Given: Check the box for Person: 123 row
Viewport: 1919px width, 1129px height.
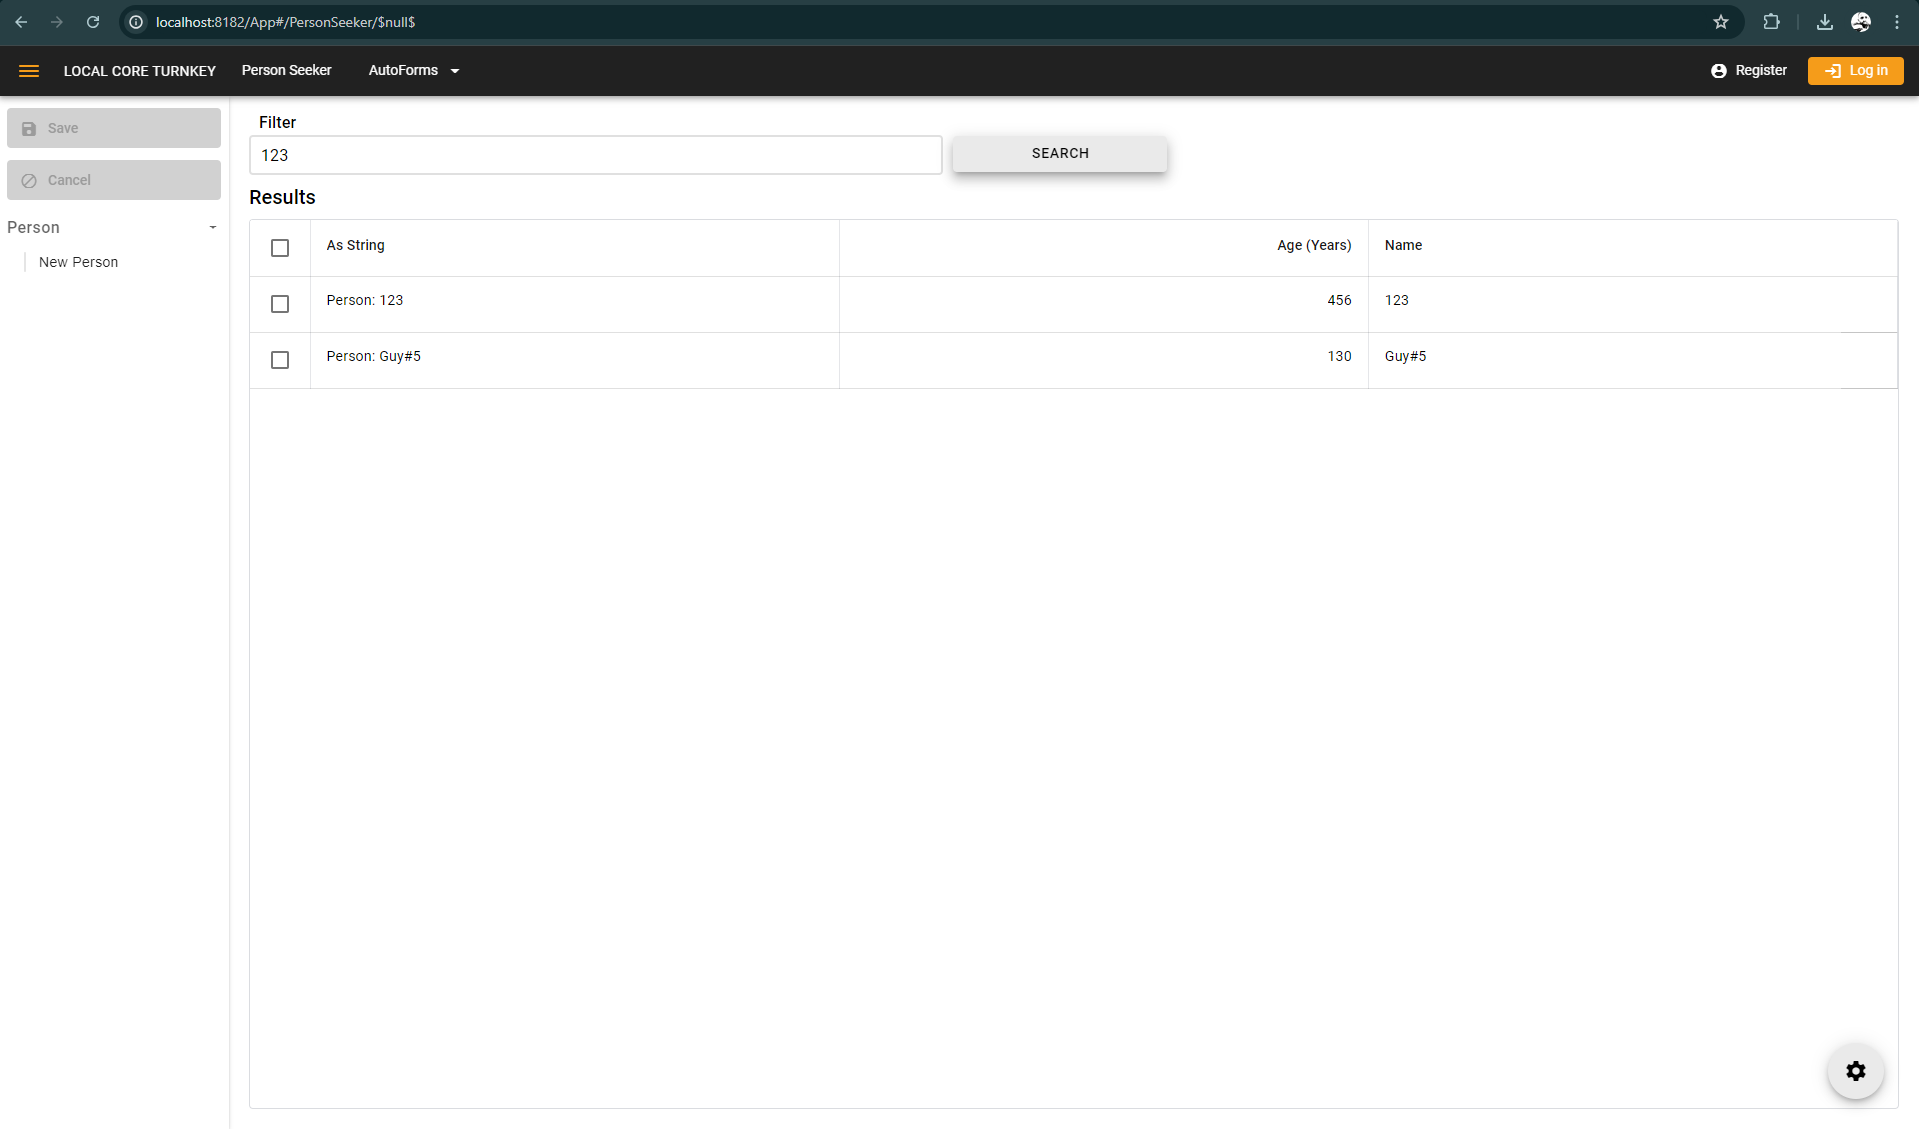Looking at the screenshot, I should click(280, 304).
